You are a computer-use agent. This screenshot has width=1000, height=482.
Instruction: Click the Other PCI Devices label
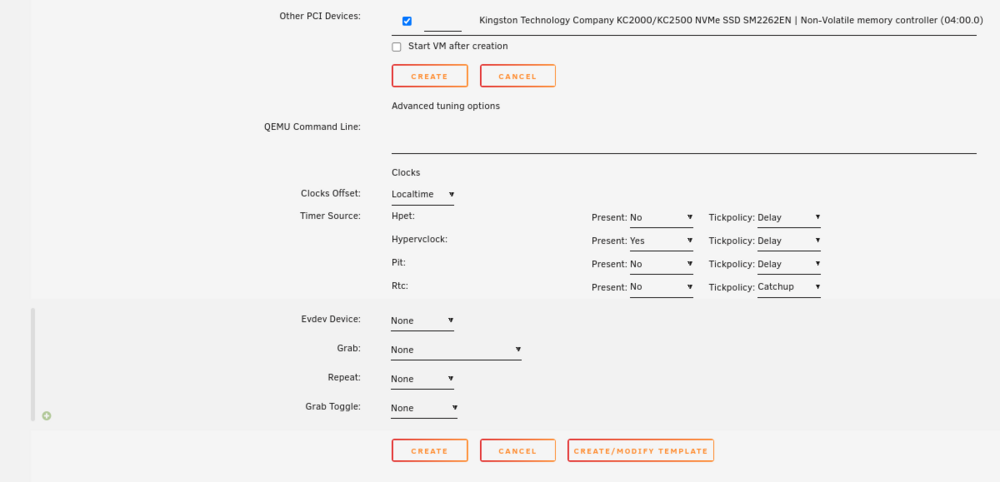[320, 16]
